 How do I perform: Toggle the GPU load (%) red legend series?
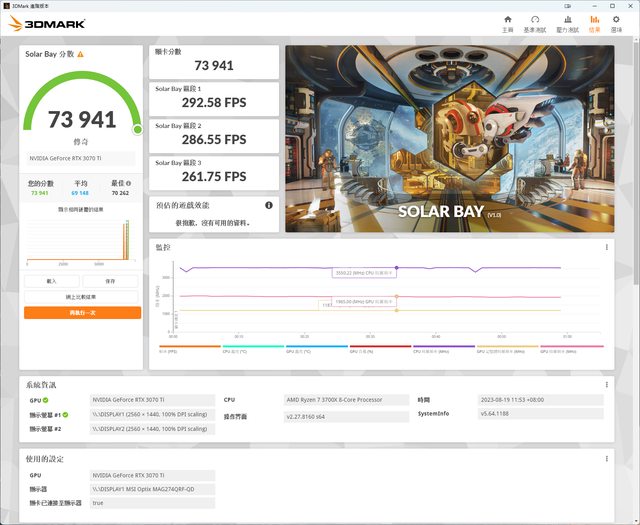(x=364, y=350)
